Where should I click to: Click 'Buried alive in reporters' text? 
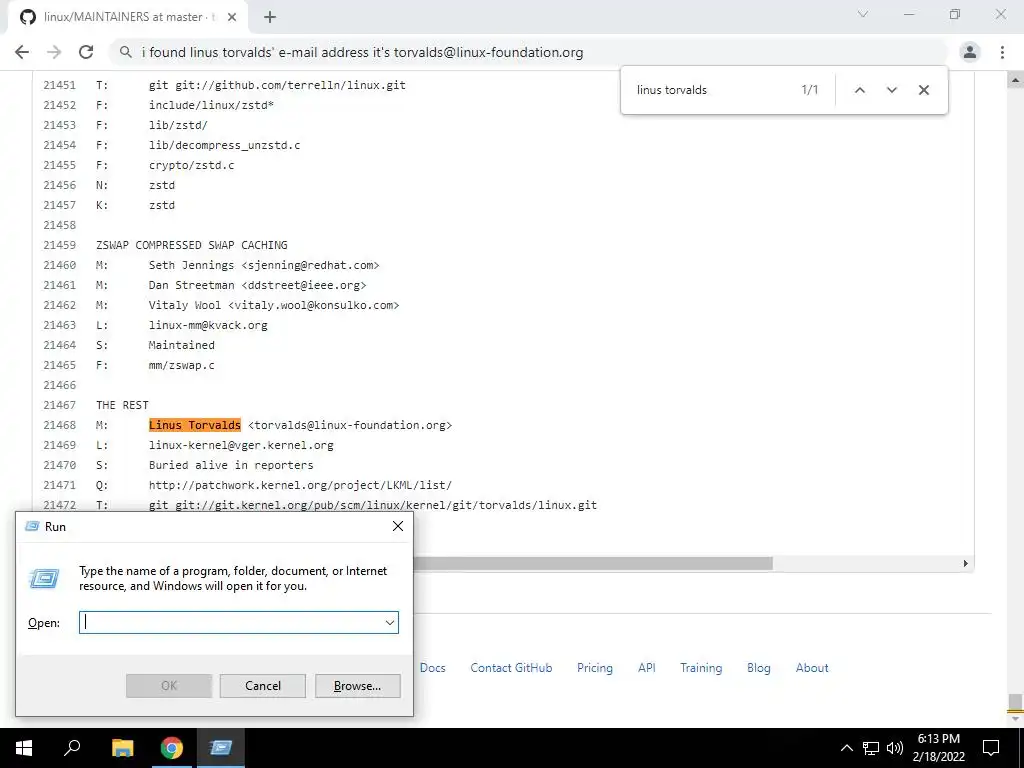(x=231, y=465)
